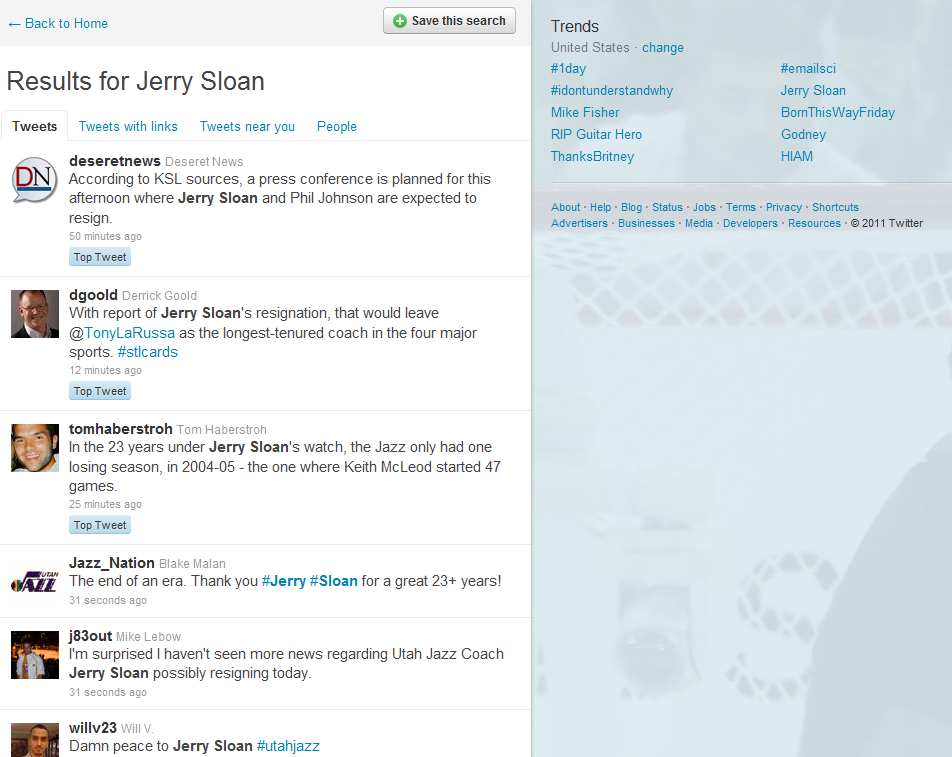Click the @TonyLaRussa mention
This screenshot has height=757, width=952.
122,333
